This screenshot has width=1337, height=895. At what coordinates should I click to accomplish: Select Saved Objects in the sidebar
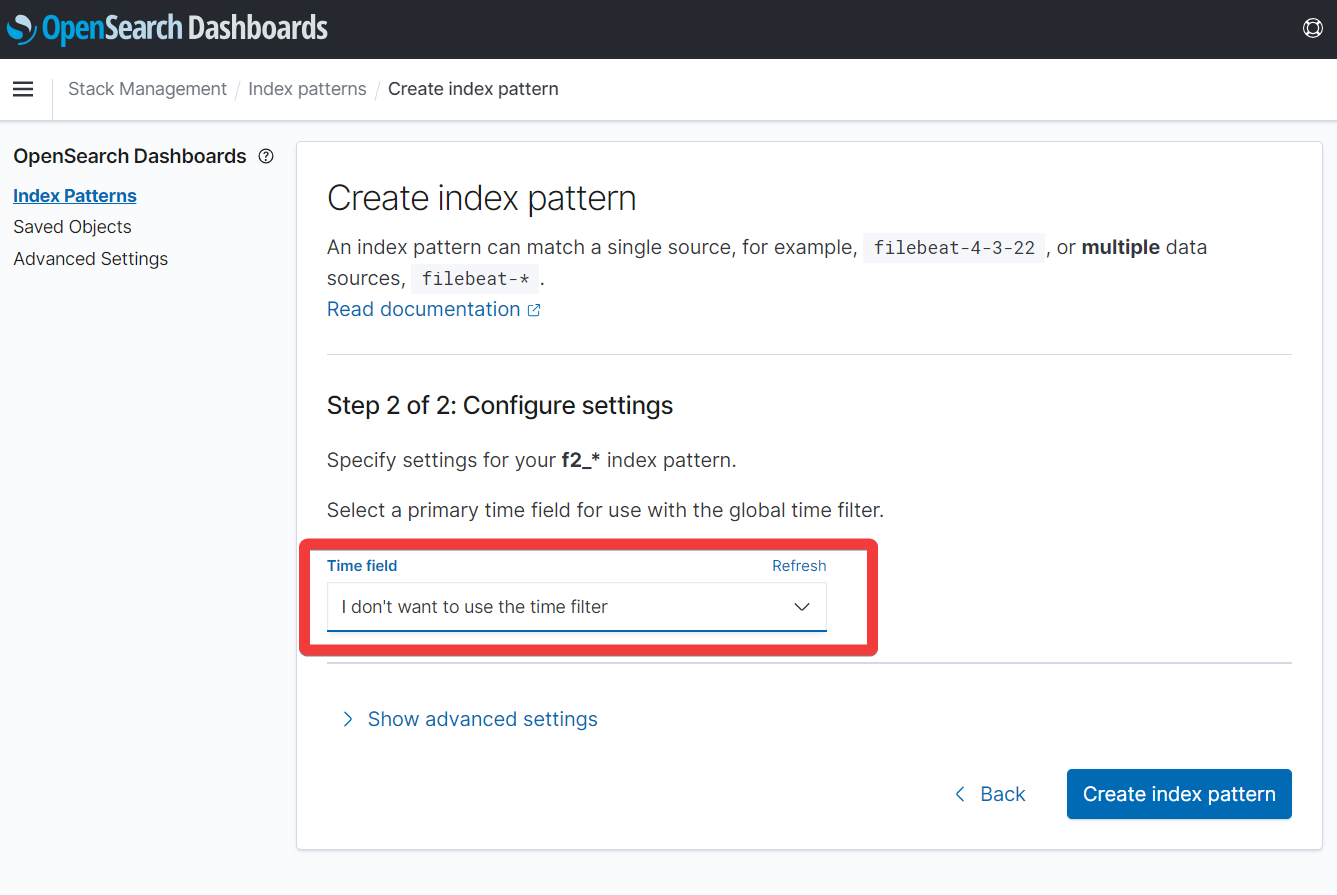pyautogui.click(x=72, y=227)
